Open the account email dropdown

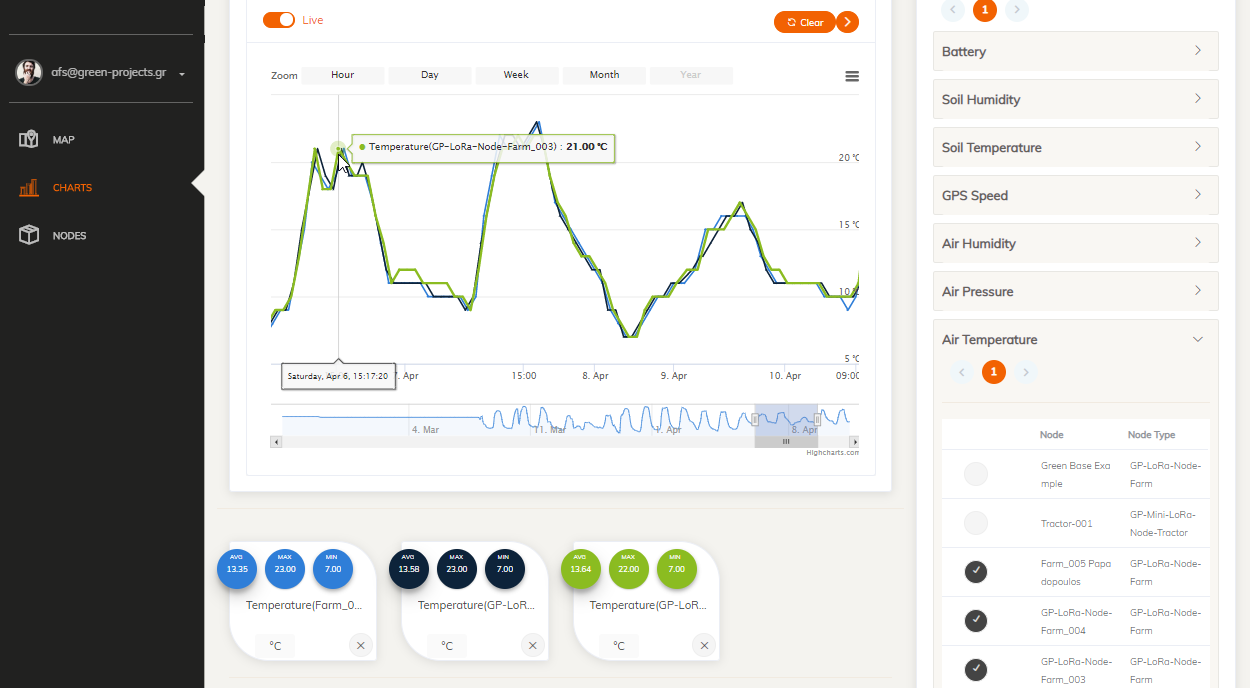coord(182,73)
